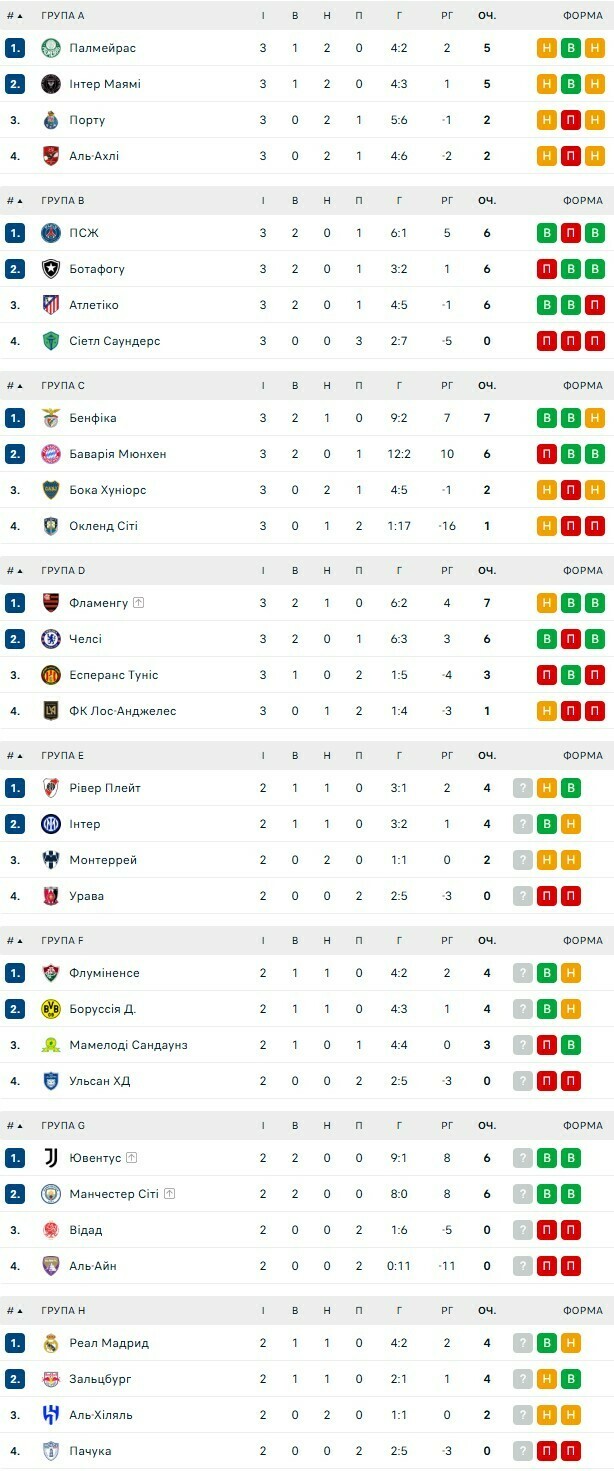The image size is (614, 1471).
Task: Click Seattle Sounders' last red П form badge
Action: click(595, 341)
